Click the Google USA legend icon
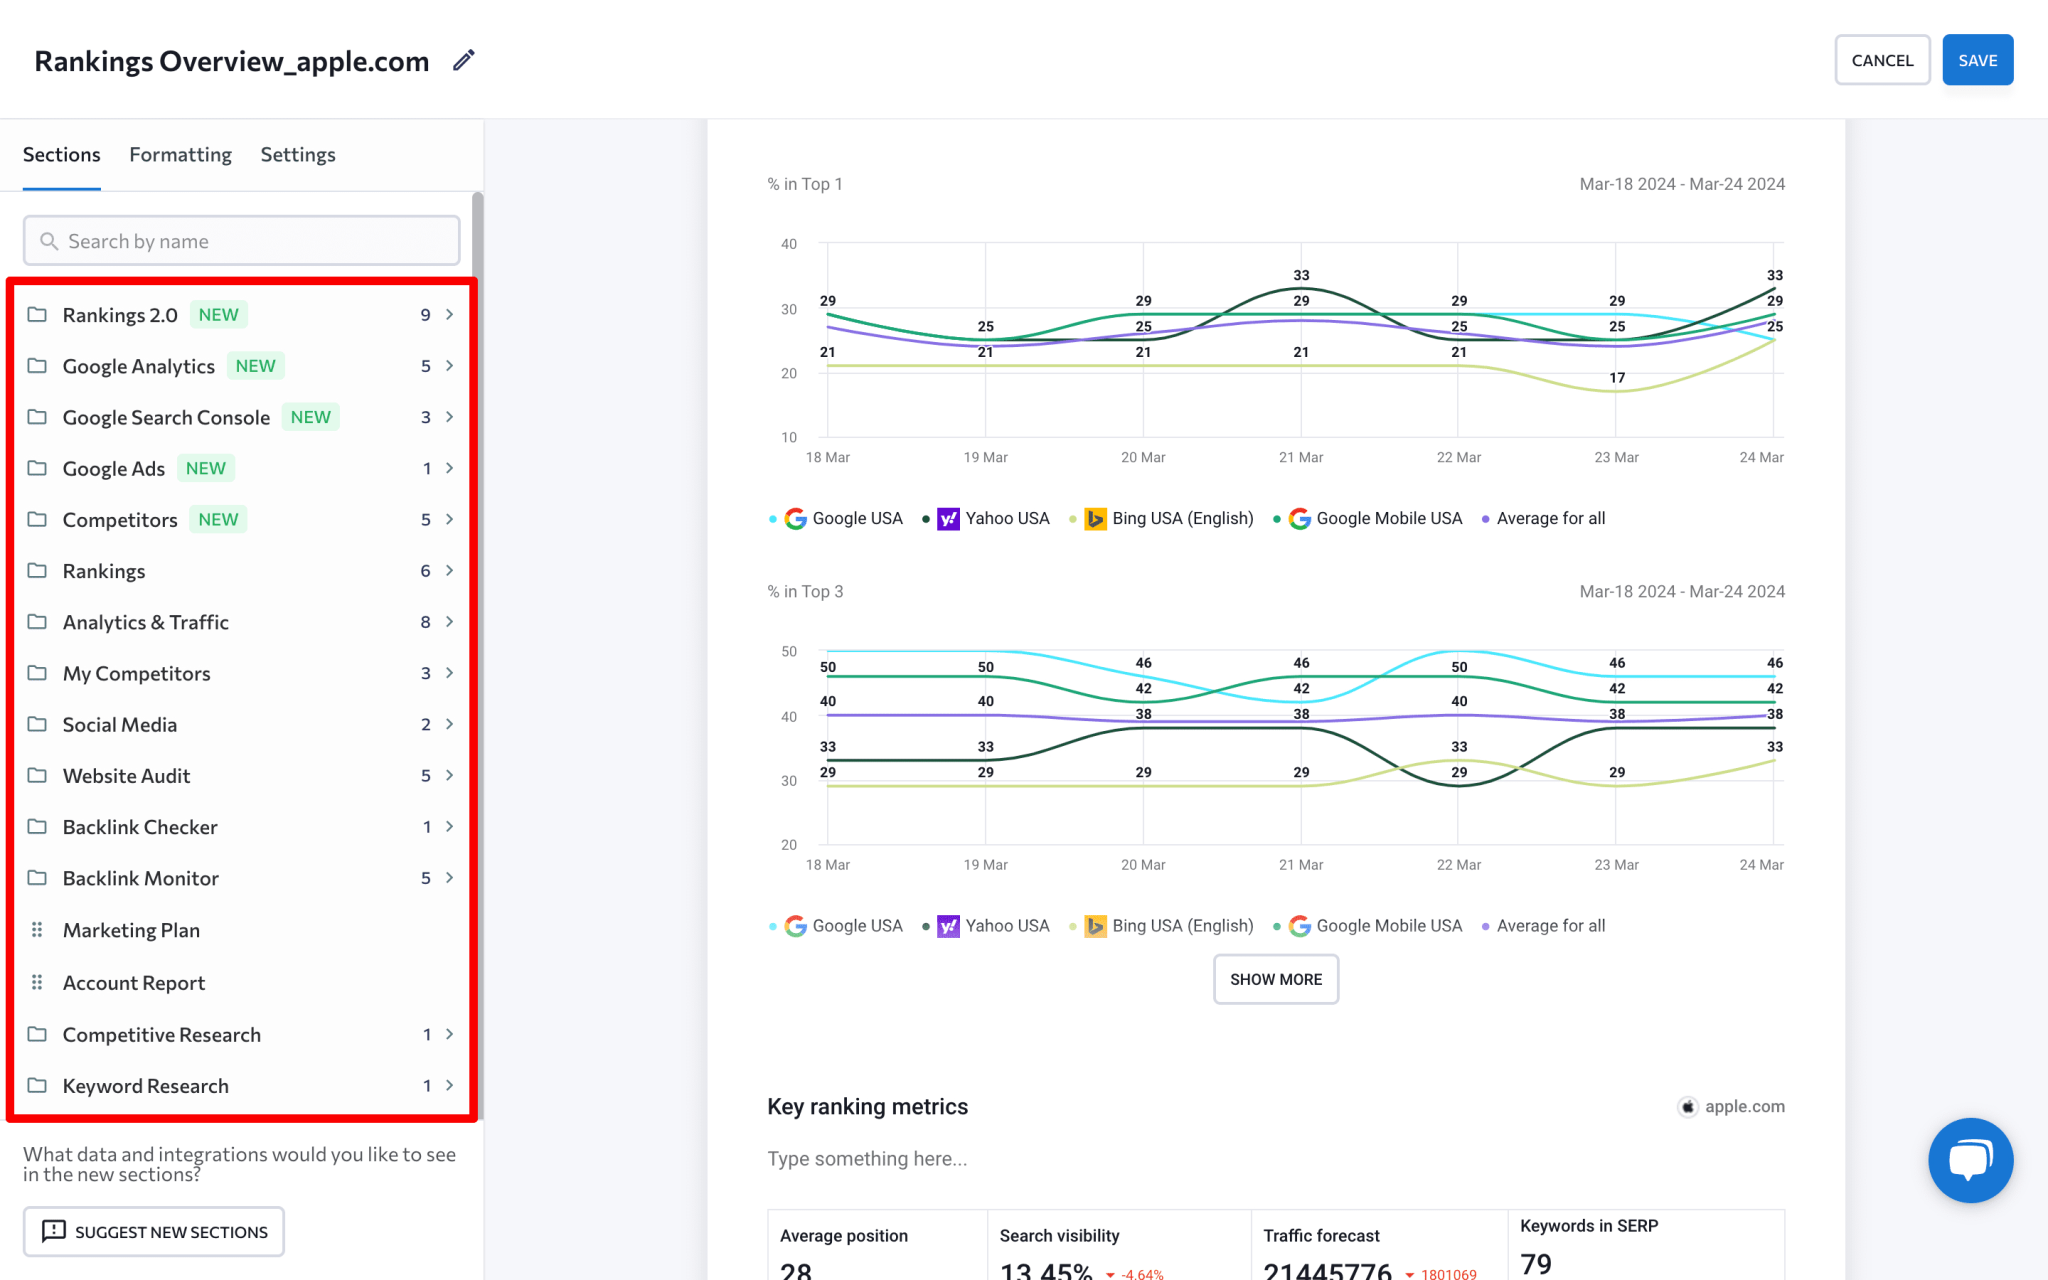This screenshot has height=1280, width=2048. click(795, 518)
